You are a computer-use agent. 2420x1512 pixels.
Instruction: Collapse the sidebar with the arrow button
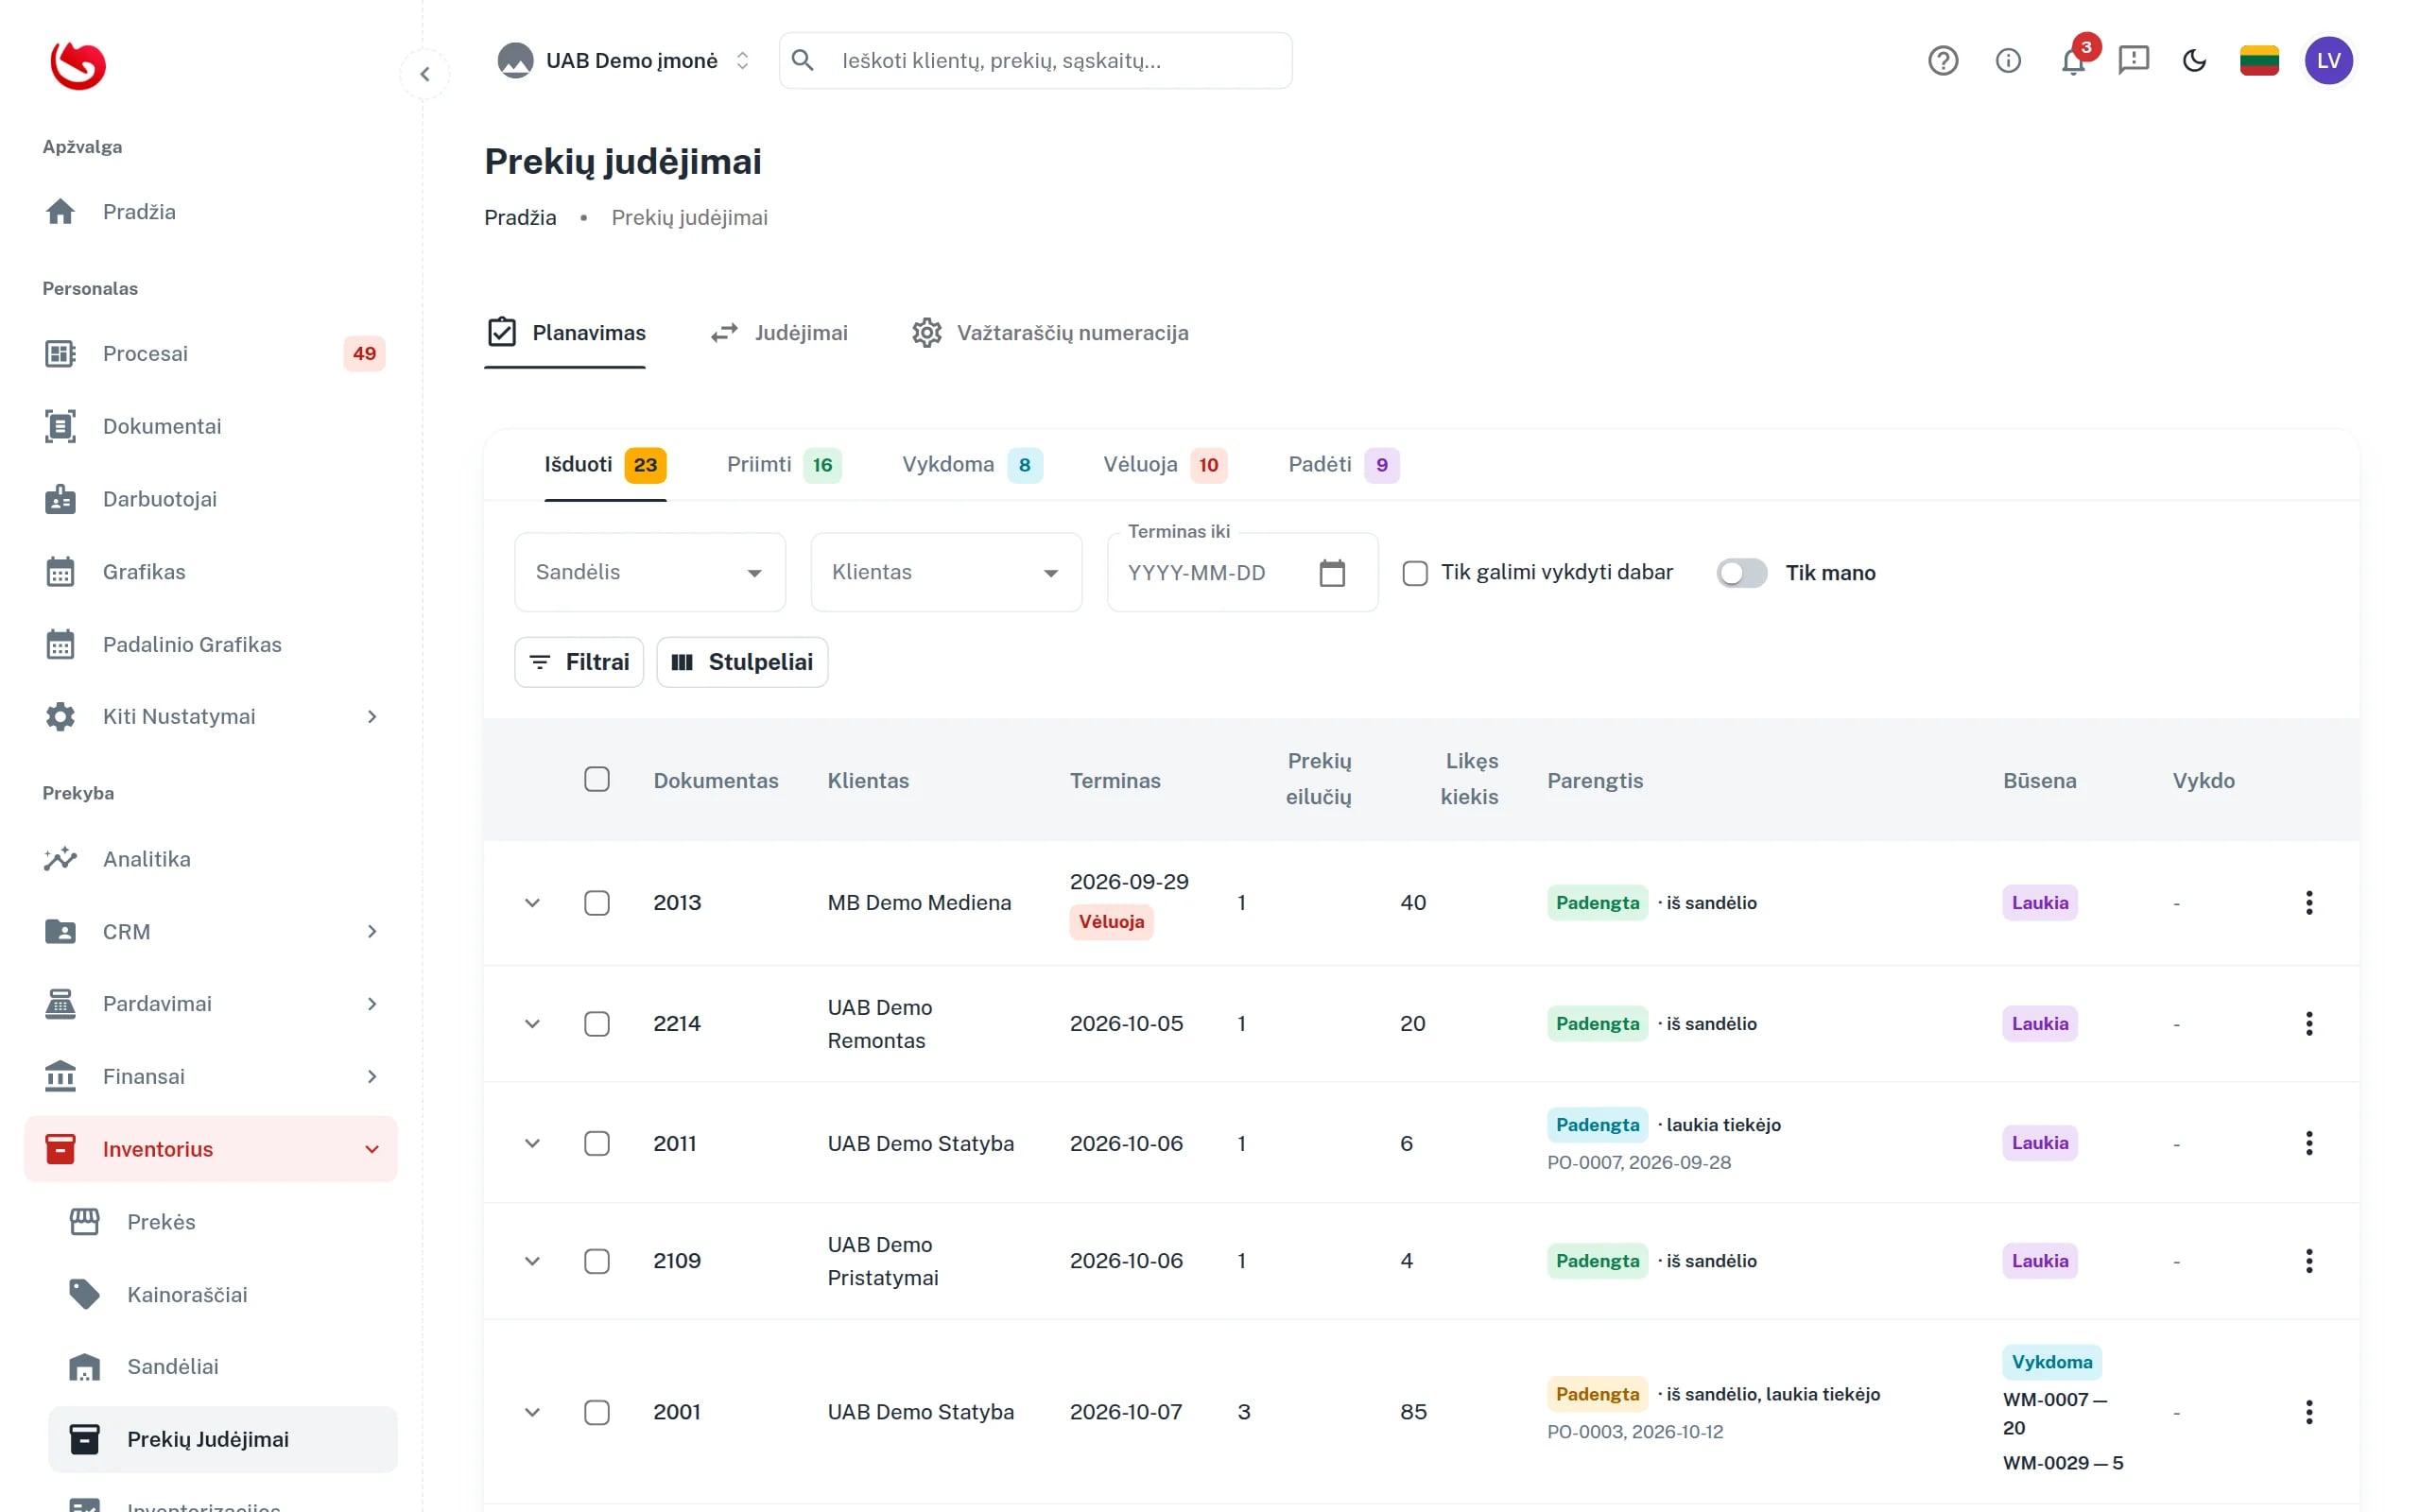pos(425,74)
